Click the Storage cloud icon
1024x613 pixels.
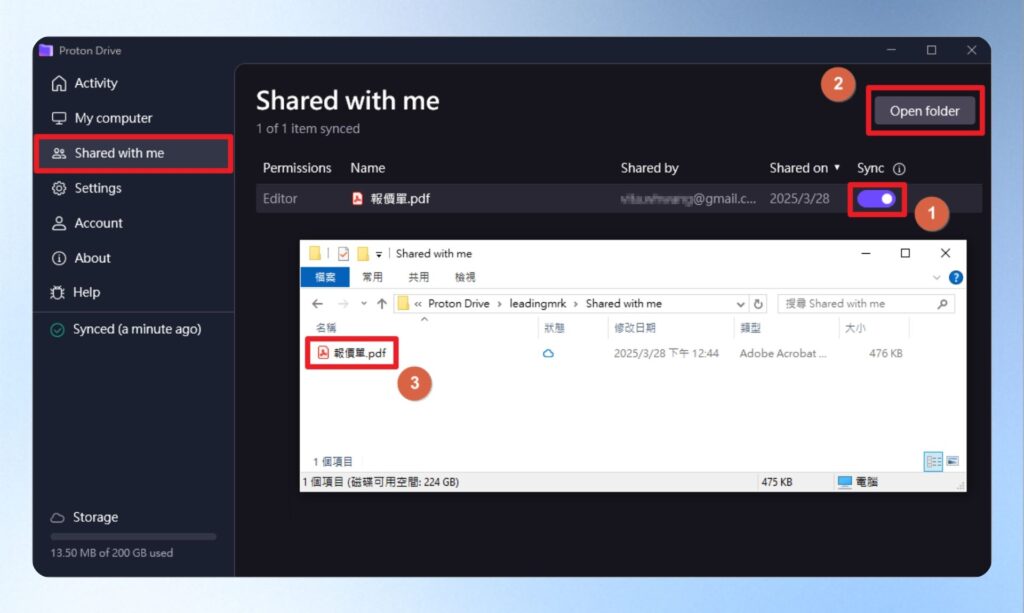[58, 518]
